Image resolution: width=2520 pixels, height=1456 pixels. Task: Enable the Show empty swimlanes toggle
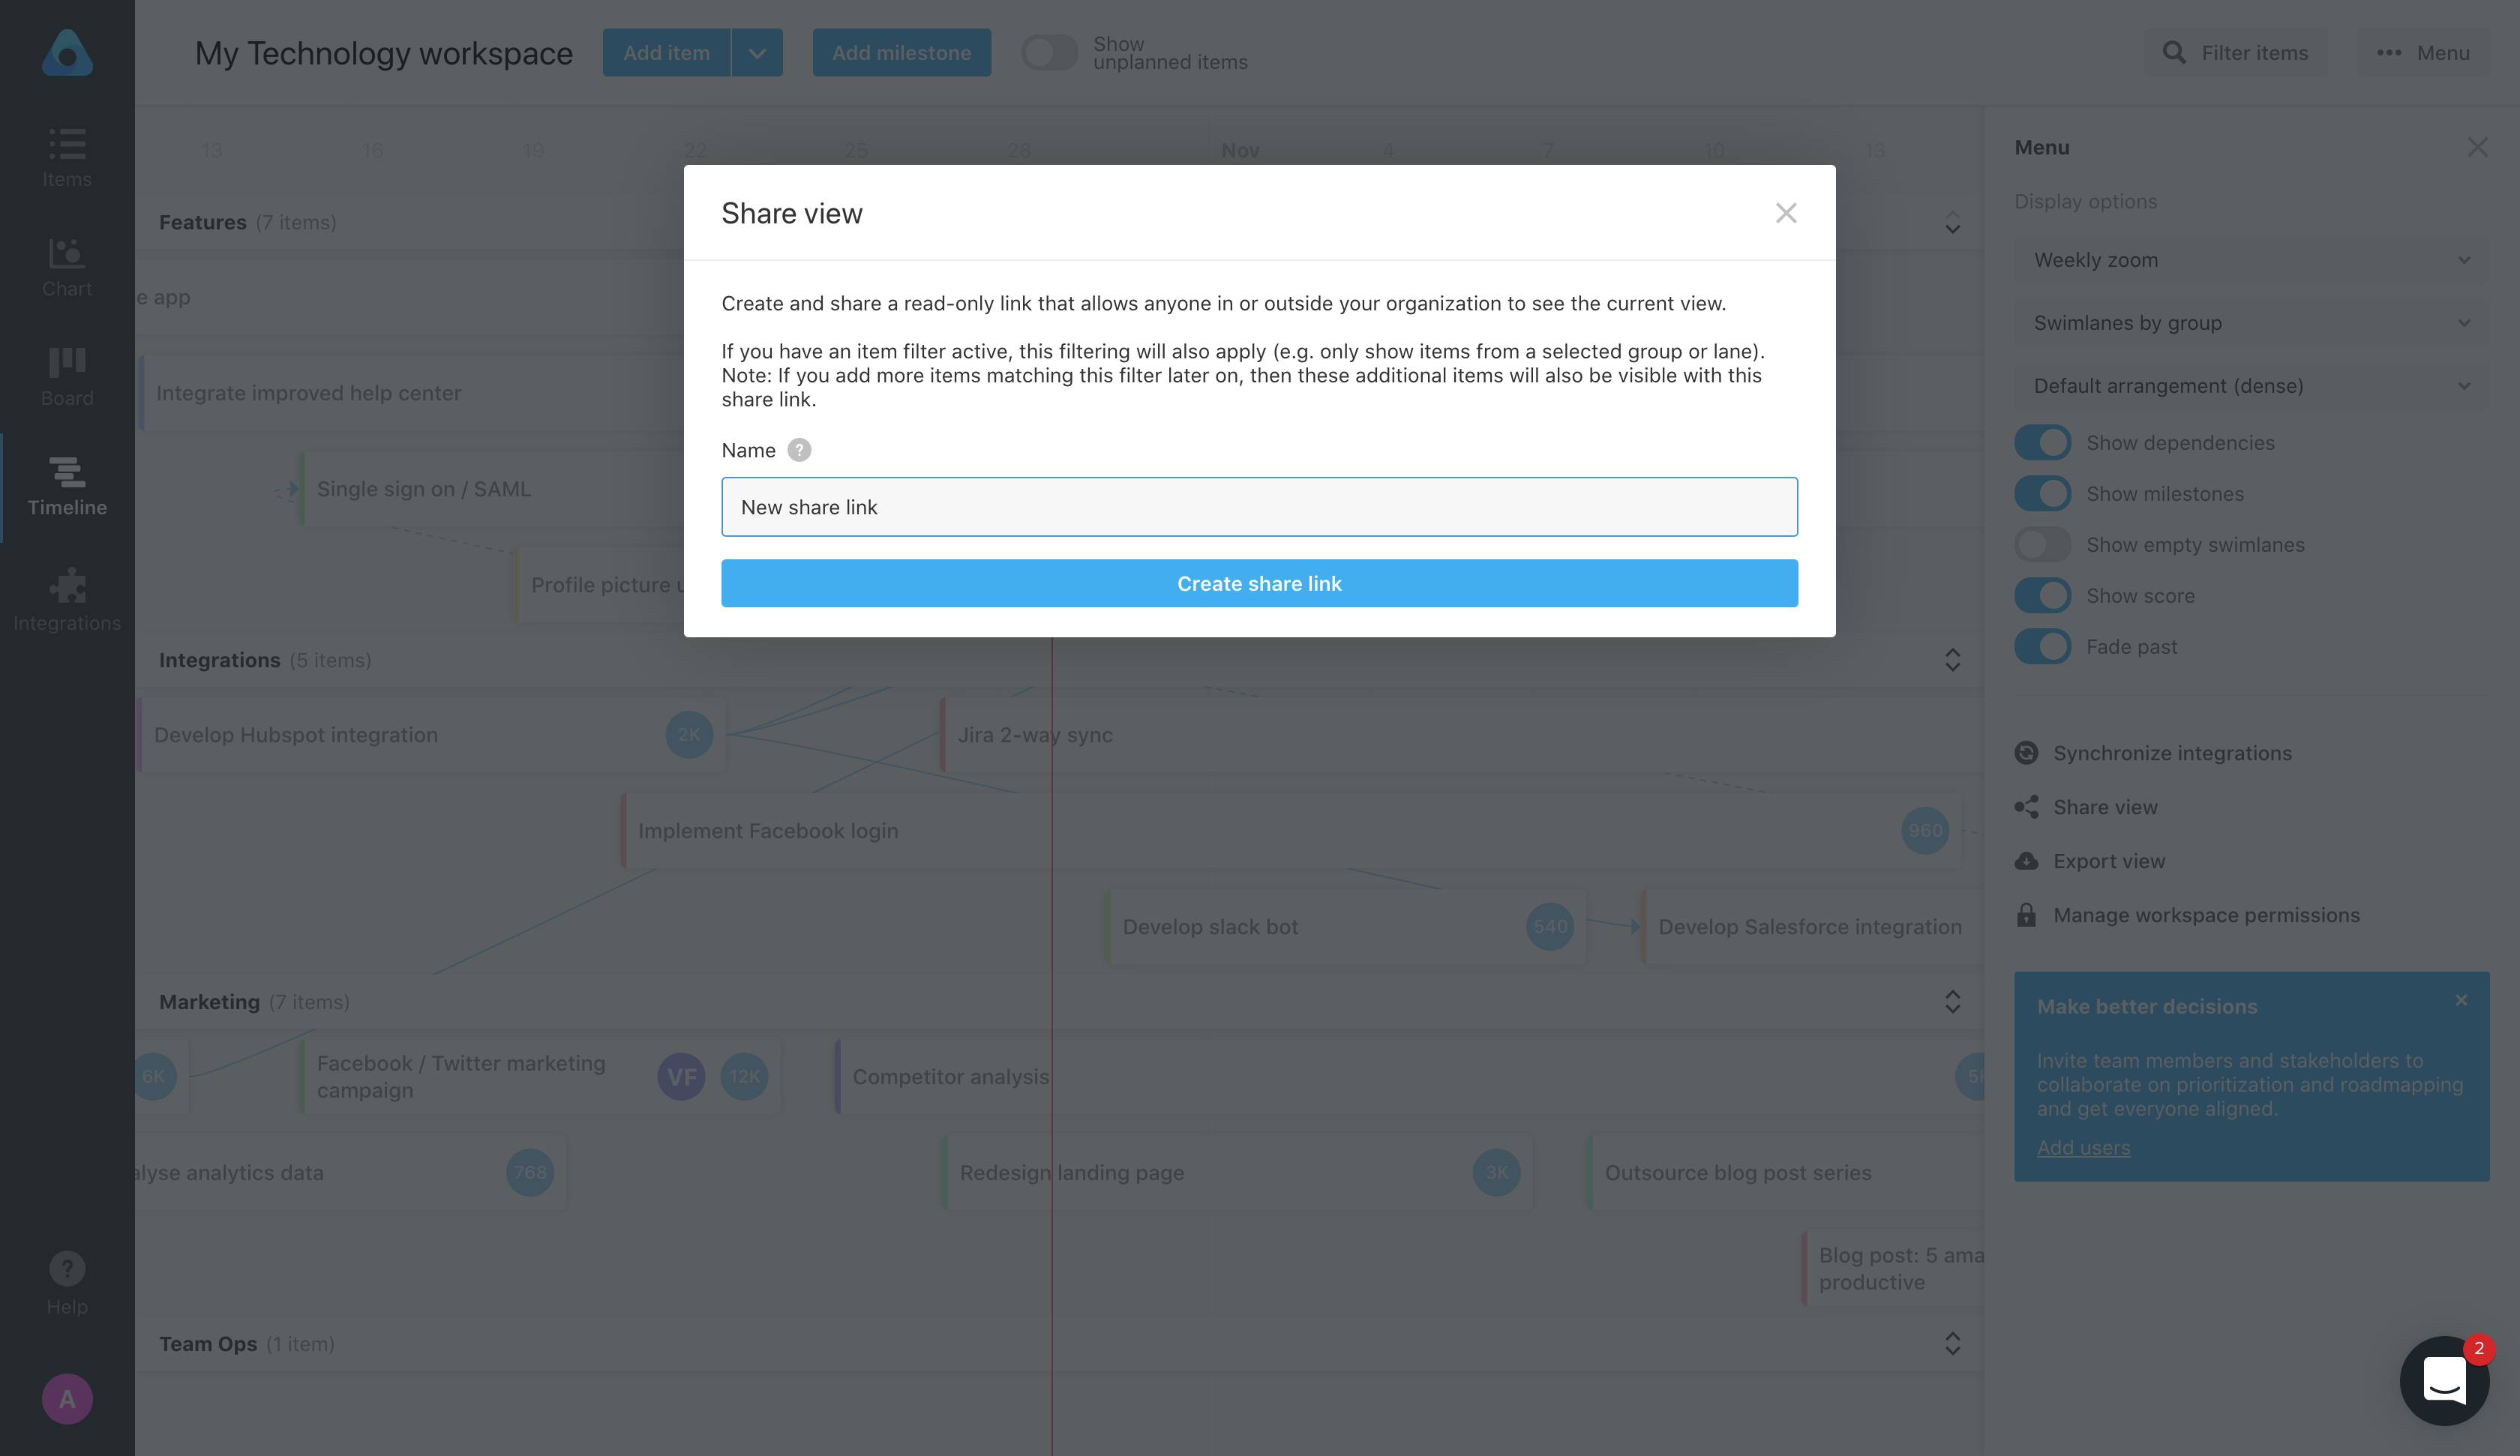point(2043,544)
